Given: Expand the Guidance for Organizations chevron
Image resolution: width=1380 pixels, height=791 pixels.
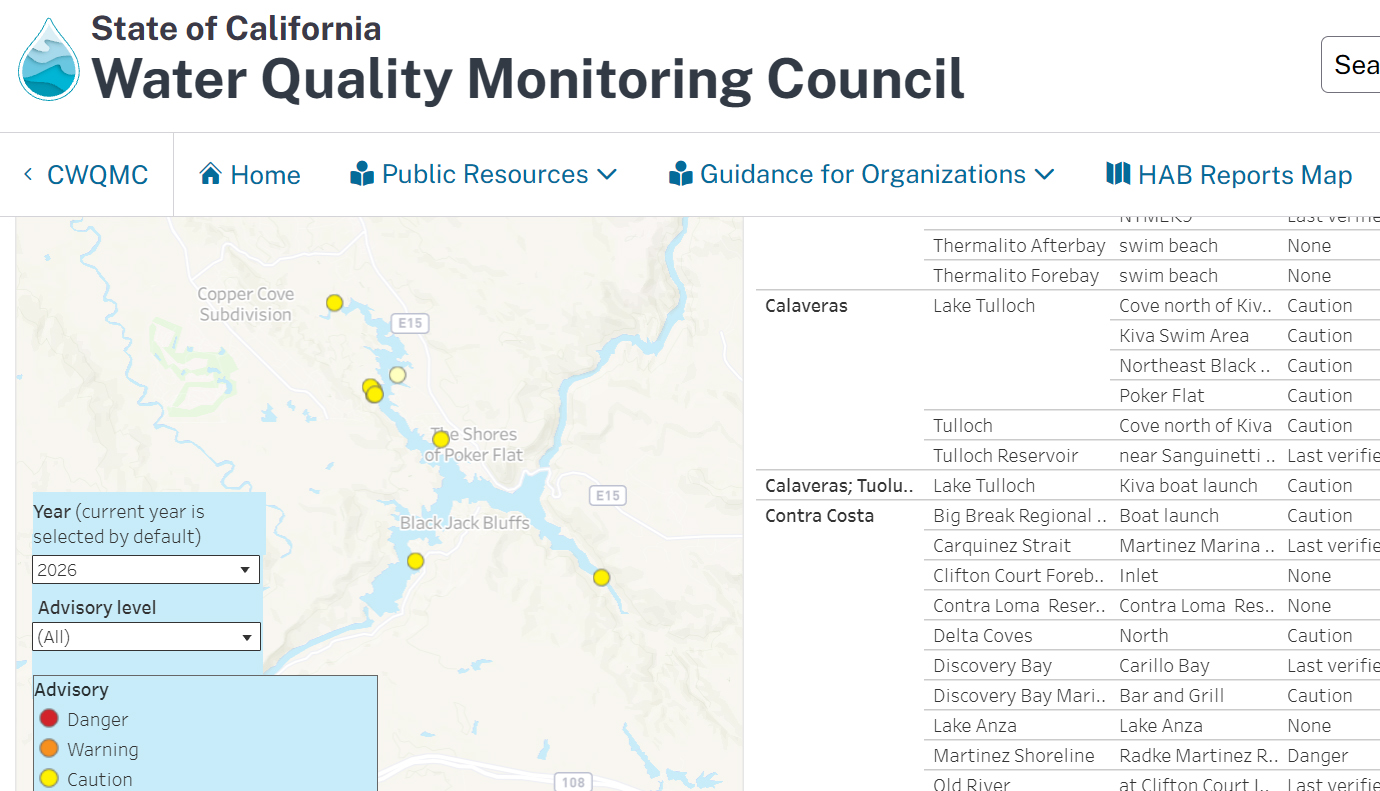Looking at the screenshot, I should [x=1044, y=174].
